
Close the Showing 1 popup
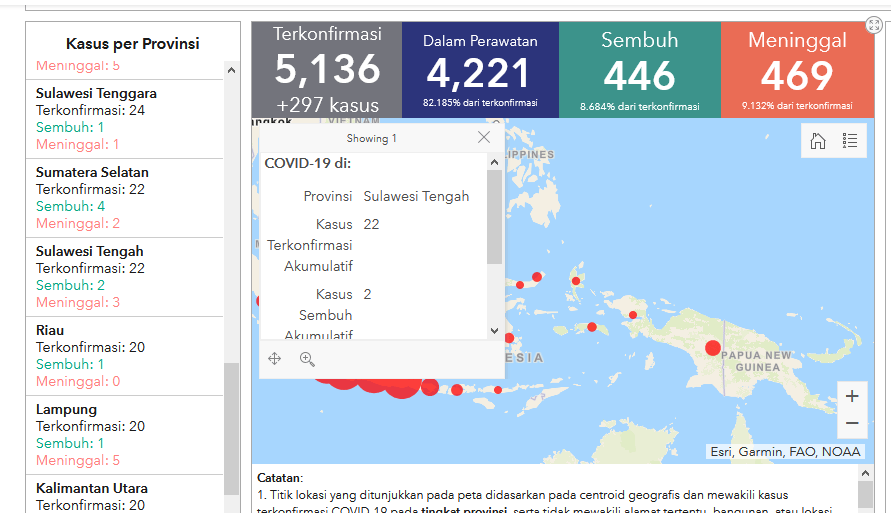click(x=484, y=138)
